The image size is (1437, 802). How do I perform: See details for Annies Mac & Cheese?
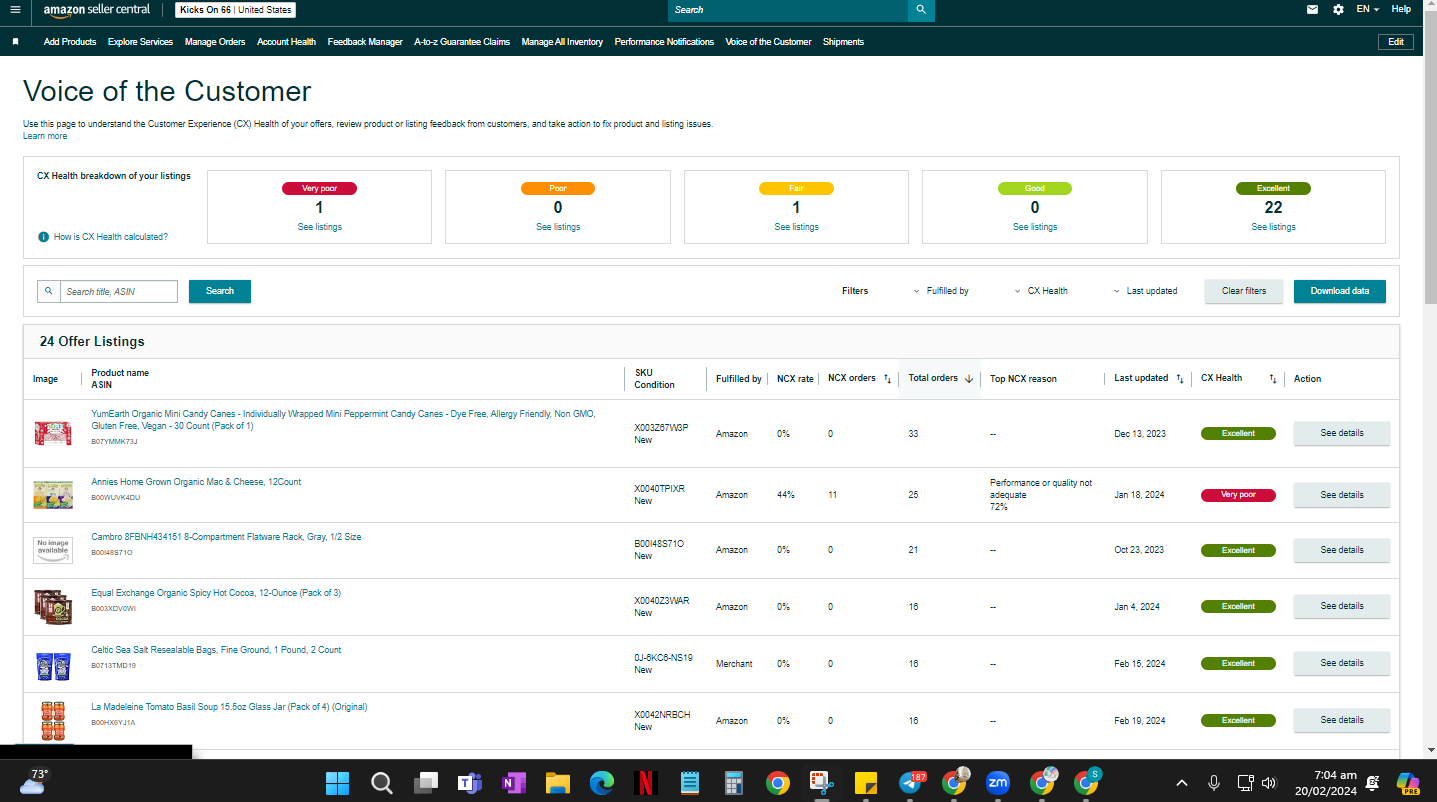tap(1342, 495)
